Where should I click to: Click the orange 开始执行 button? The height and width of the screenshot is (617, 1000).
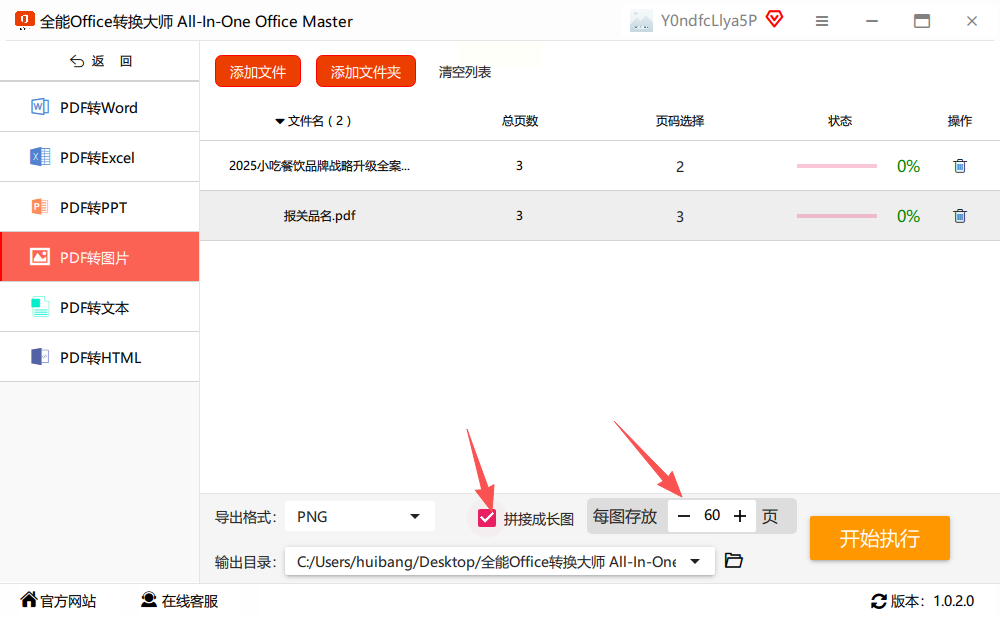pos(879,538)
